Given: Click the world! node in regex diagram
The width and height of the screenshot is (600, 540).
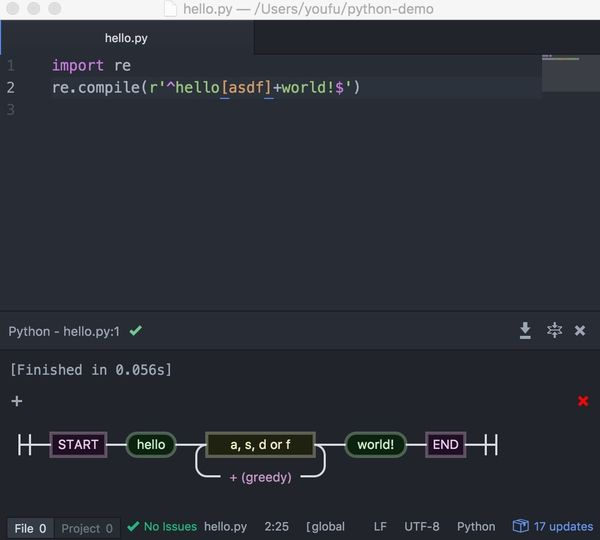Looking at the screenshot, I should pyautogui.click(x=375, y=444).
